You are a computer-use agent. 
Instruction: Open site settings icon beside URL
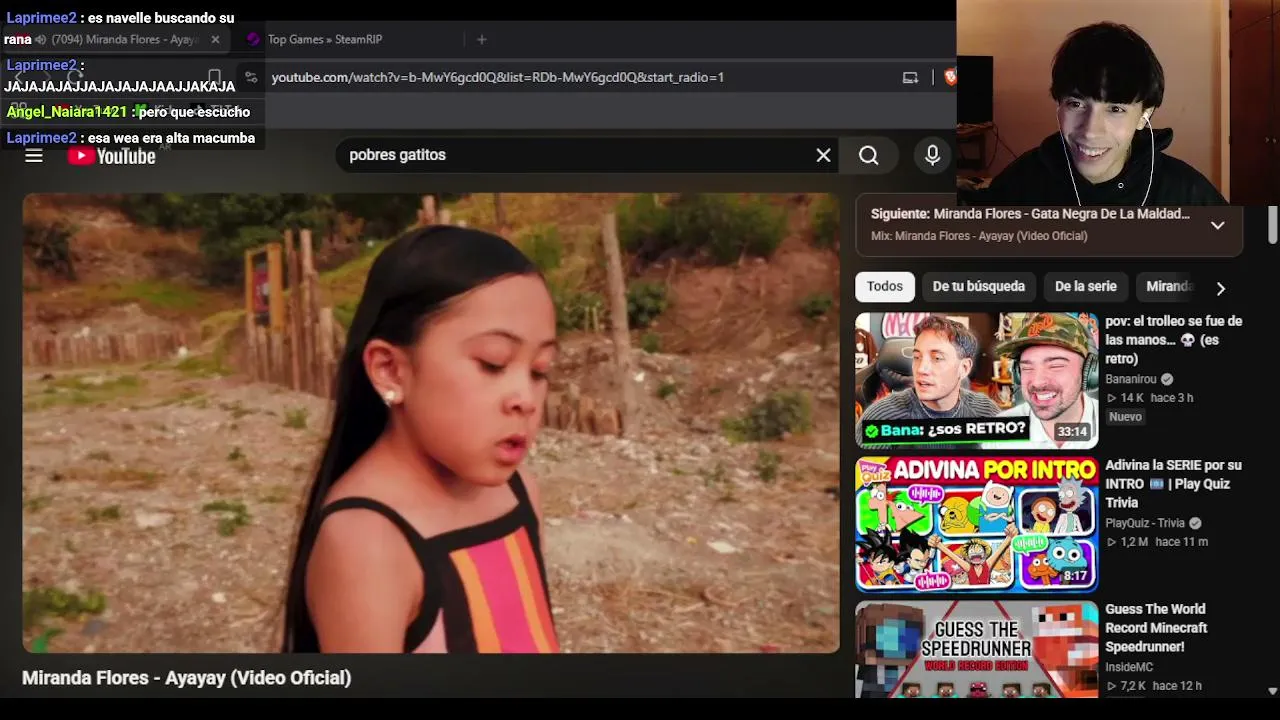point(251,77)
